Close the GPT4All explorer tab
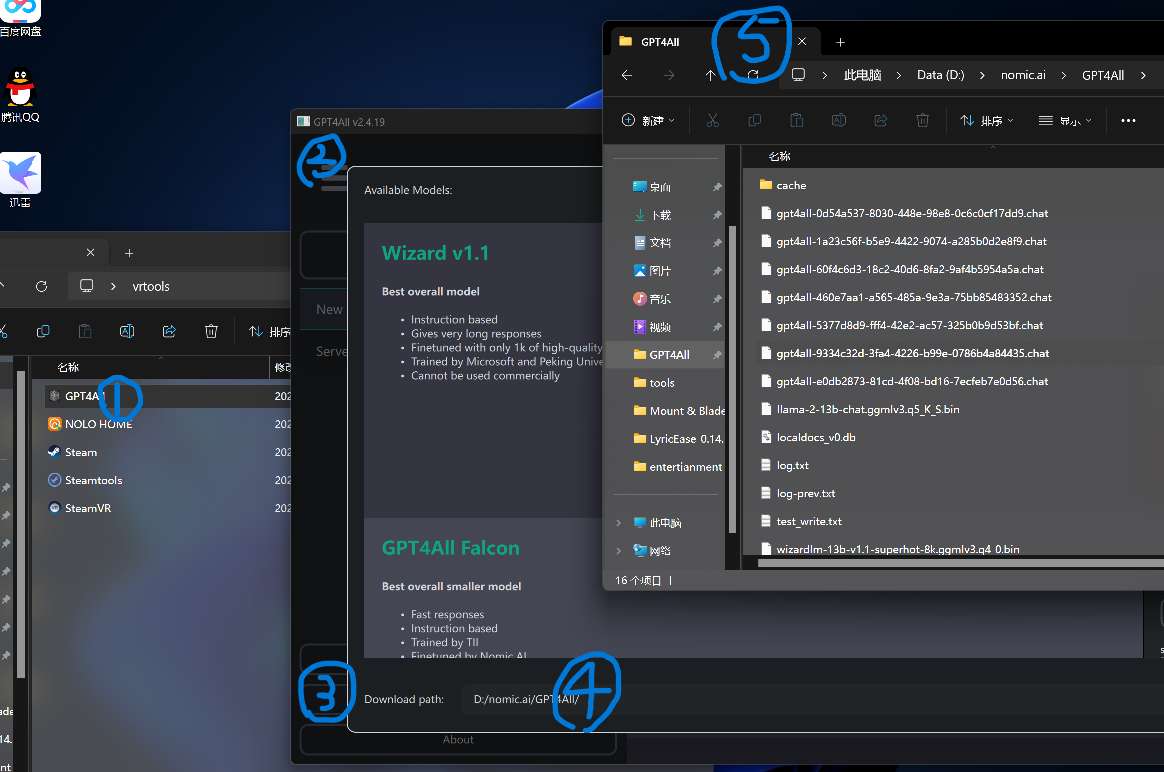 pos(802,42)
